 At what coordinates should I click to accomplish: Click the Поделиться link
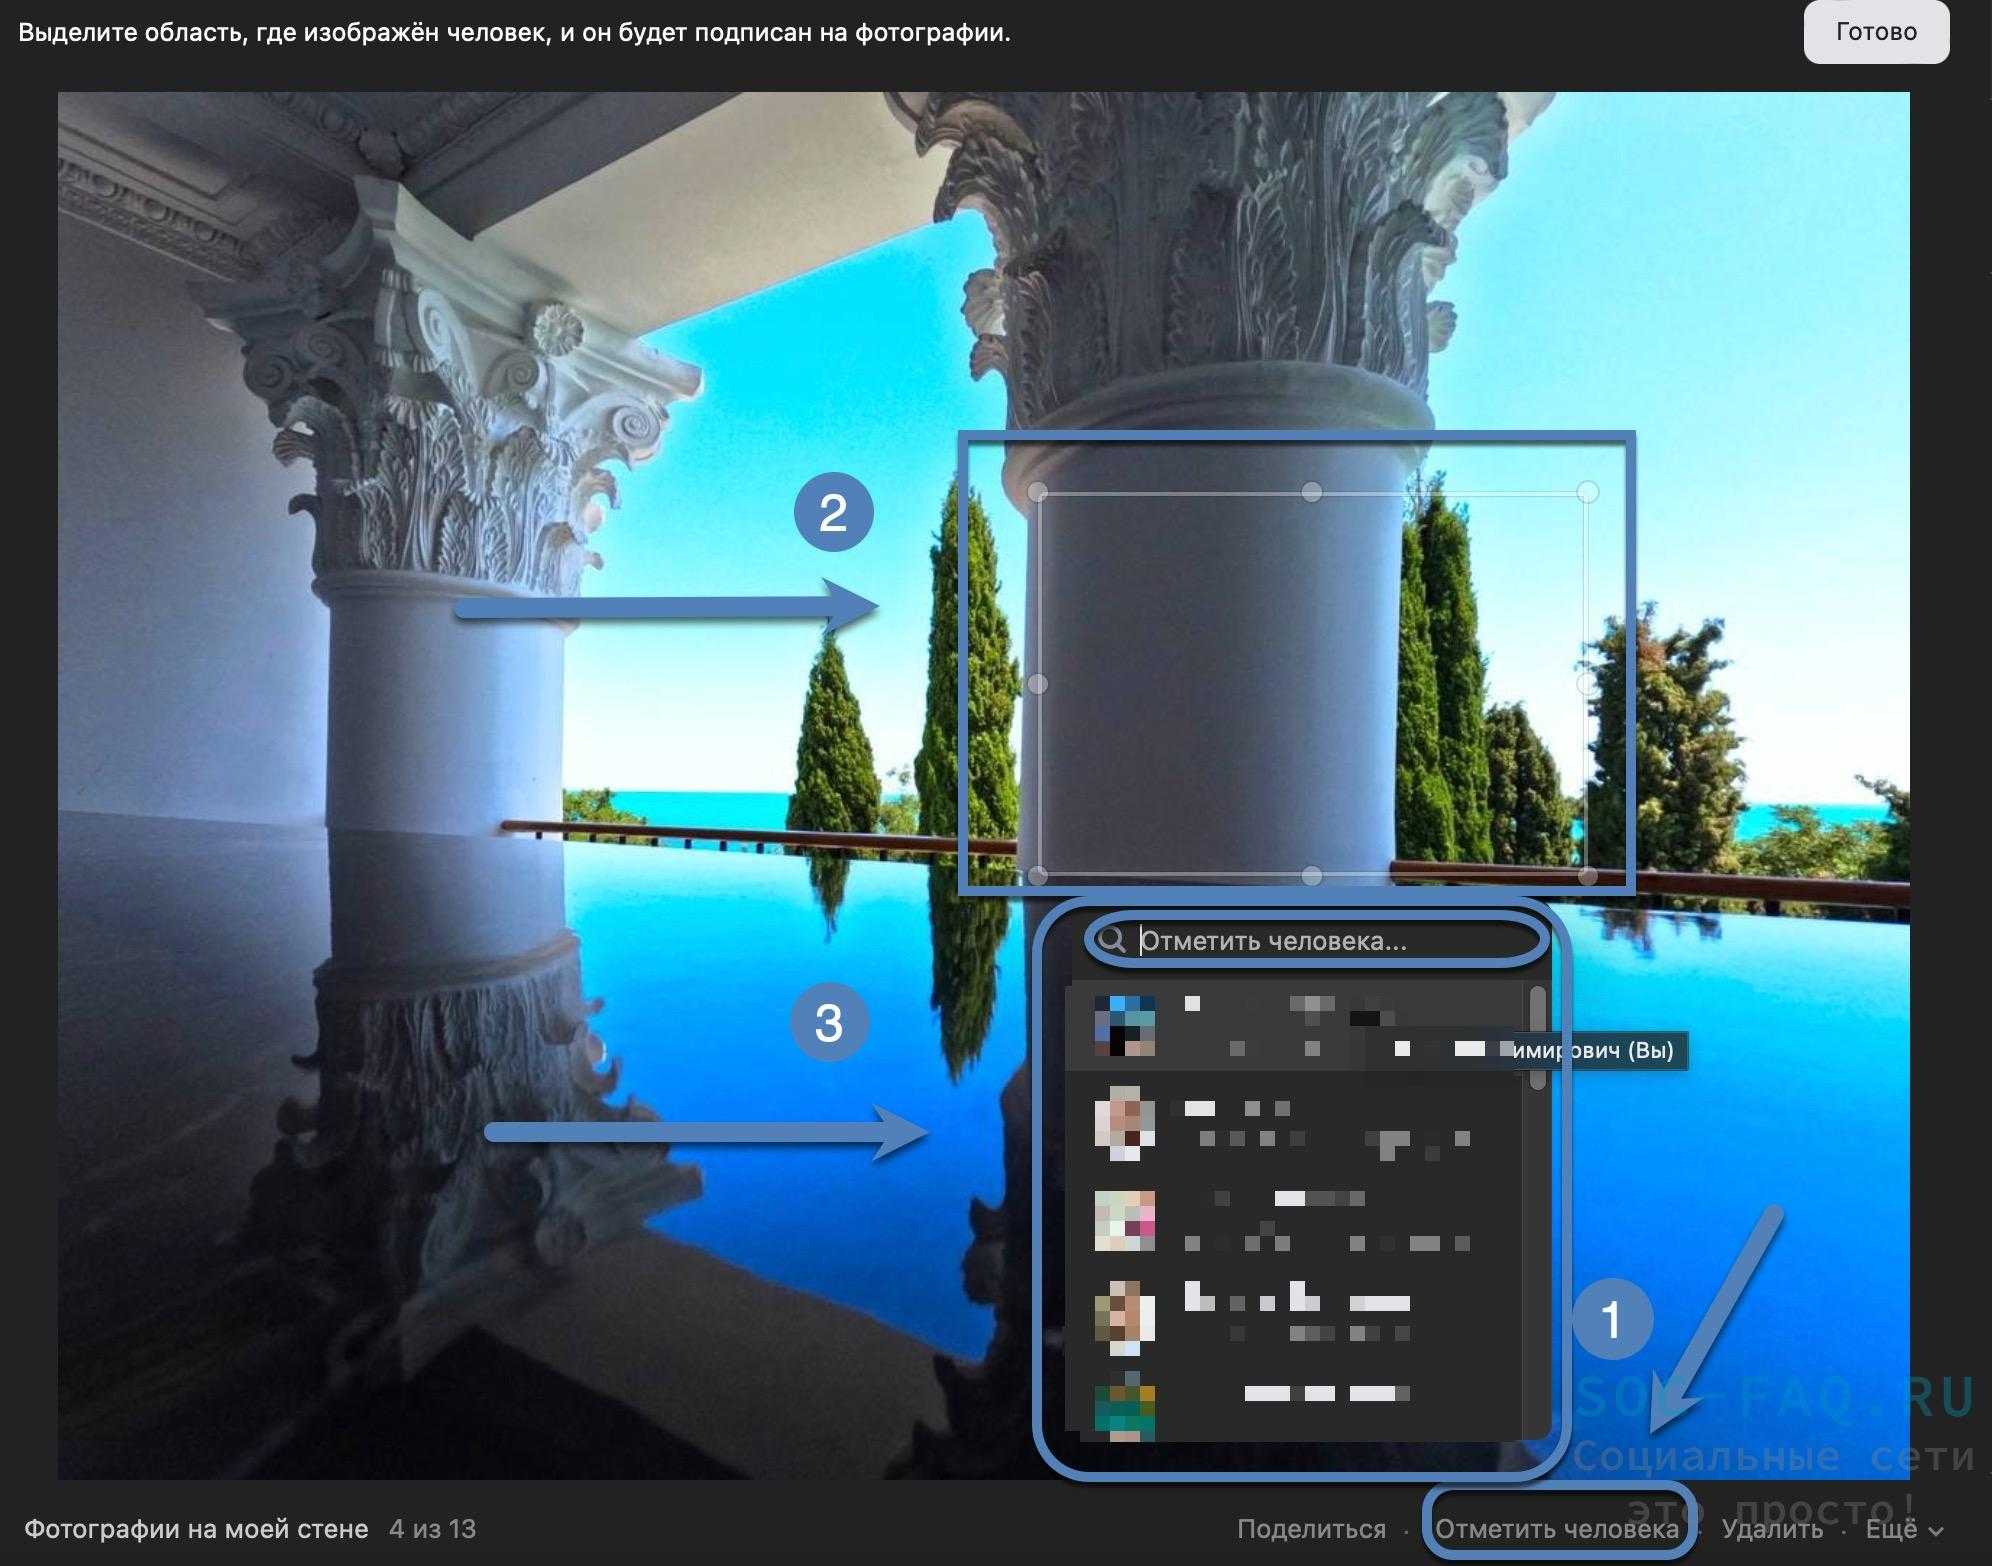click(x=1311, y=1529)
